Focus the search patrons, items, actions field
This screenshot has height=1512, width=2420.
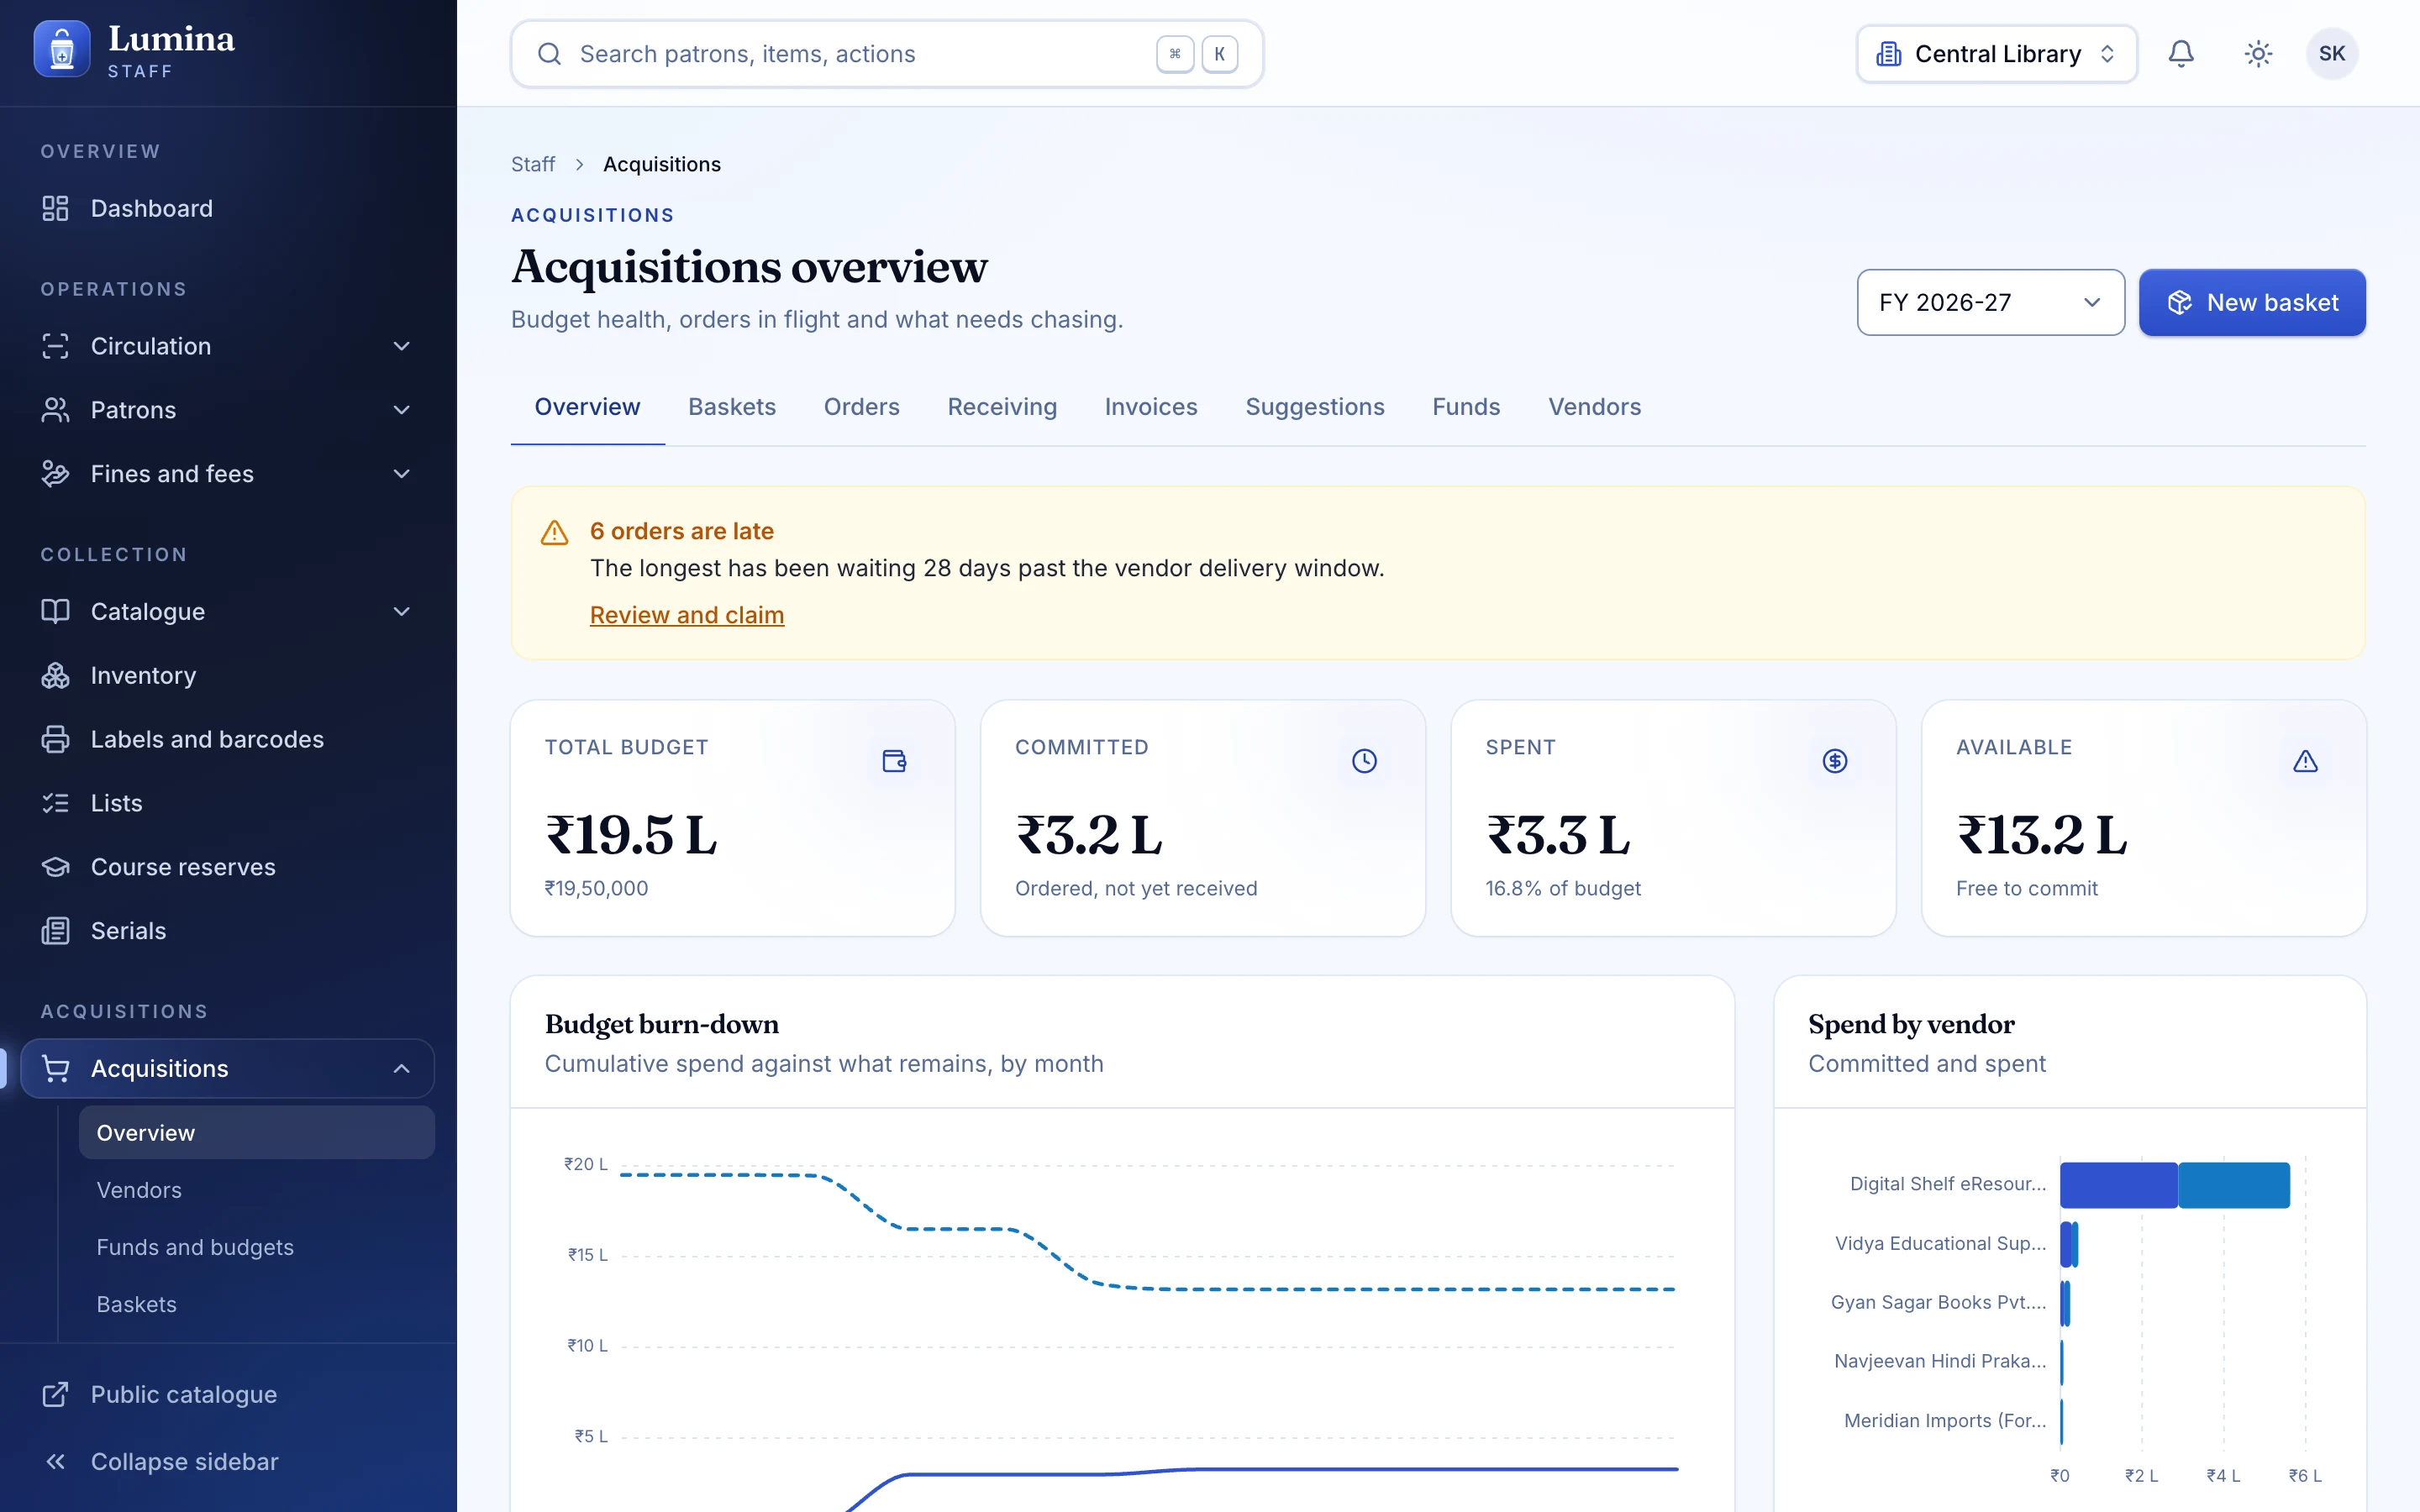(x=887, y=54)
